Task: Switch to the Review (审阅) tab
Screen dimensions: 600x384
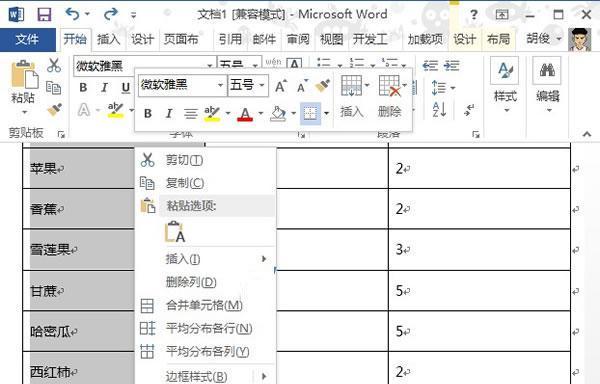Action: [298, 39]
